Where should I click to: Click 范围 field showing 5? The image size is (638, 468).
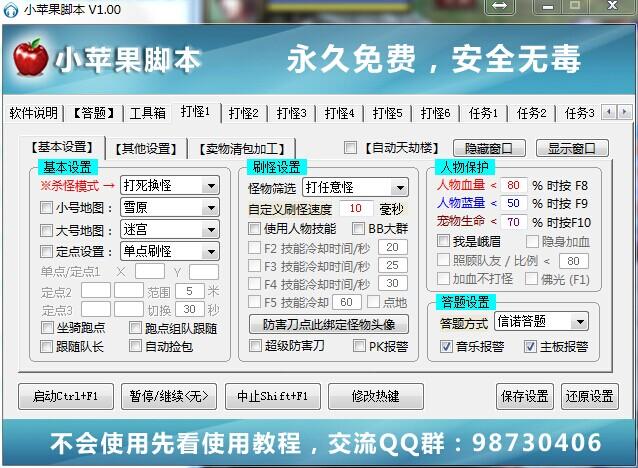click(x=190, y=291)
